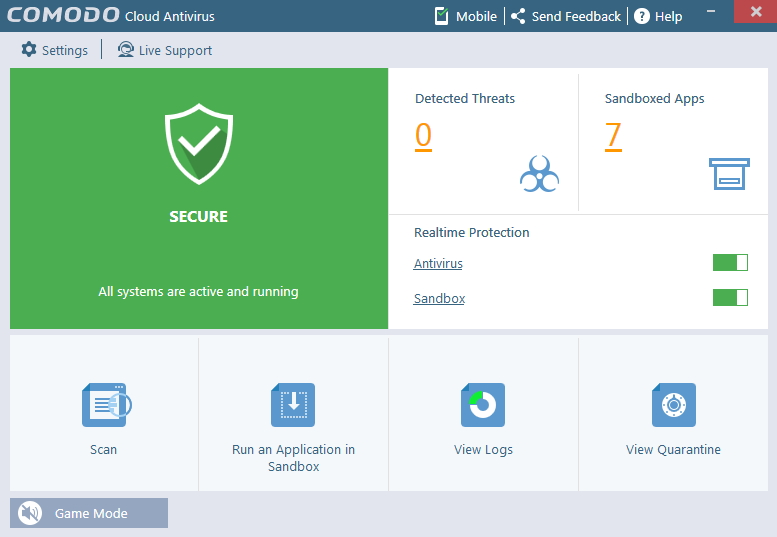This screenshot has height=537, width=777.
Task: Click the Help question mark icon
Action: 641,16
